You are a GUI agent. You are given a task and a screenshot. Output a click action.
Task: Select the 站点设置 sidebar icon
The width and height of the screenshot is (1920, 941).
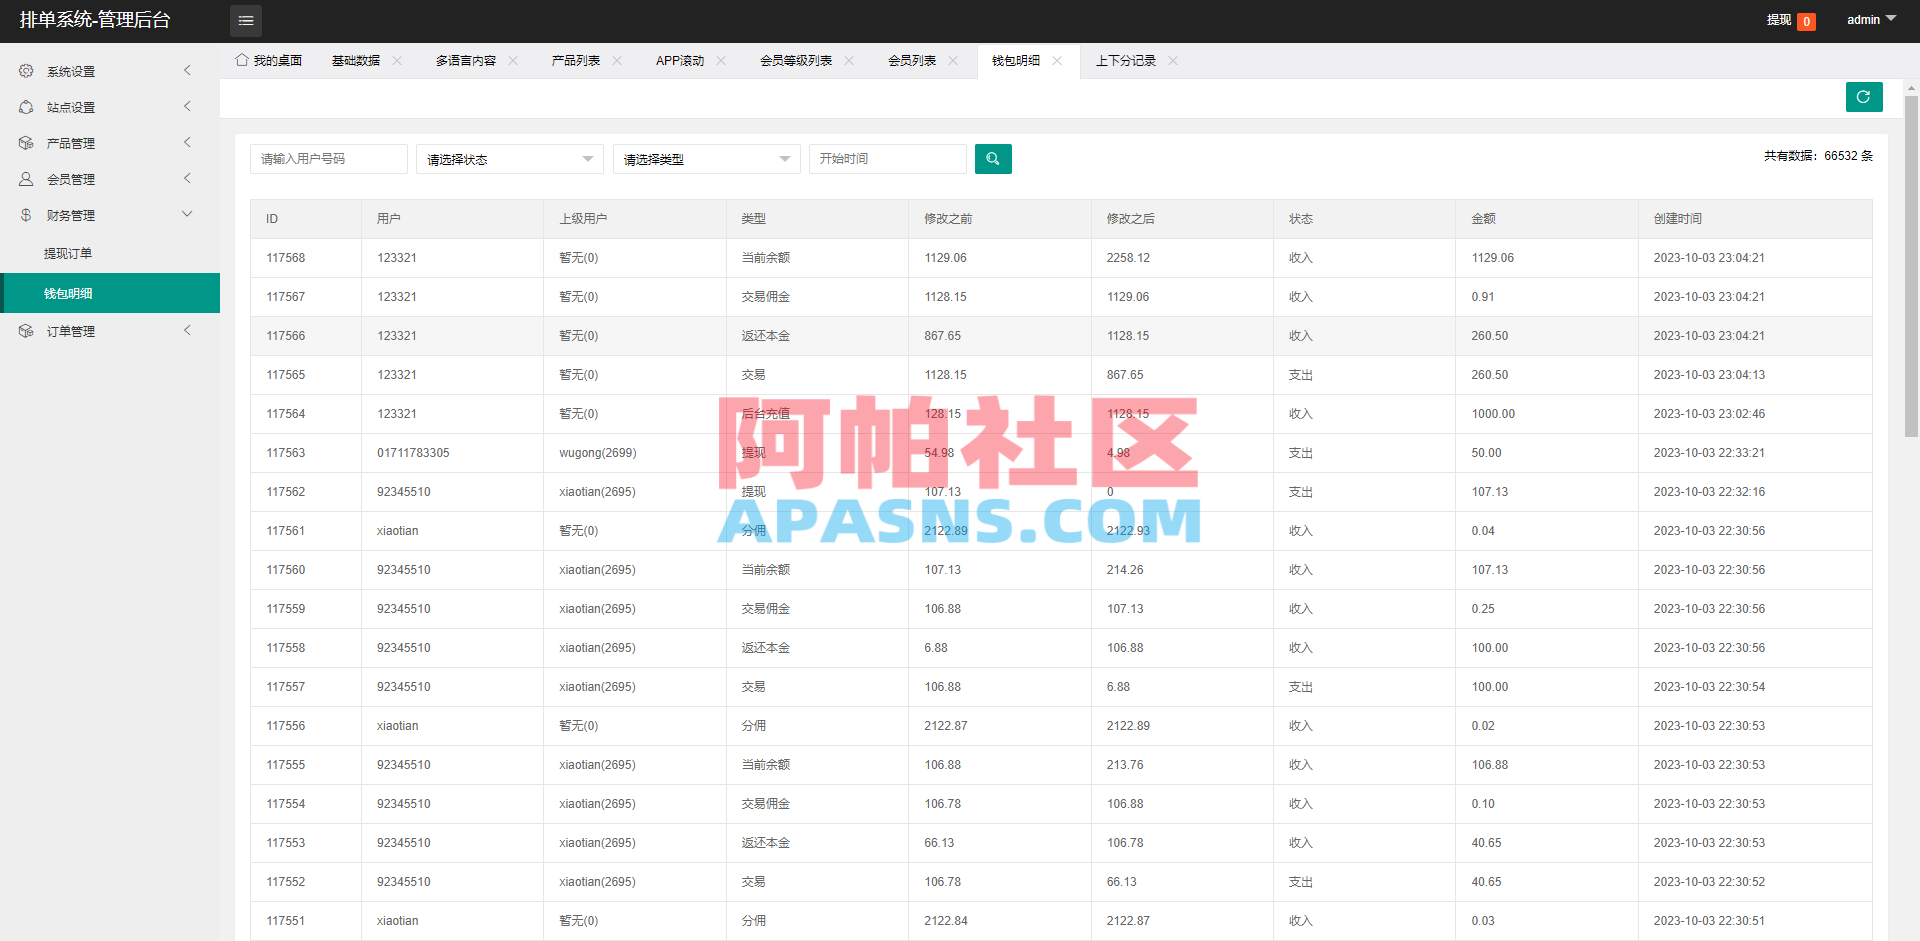[x=25, y=107]
